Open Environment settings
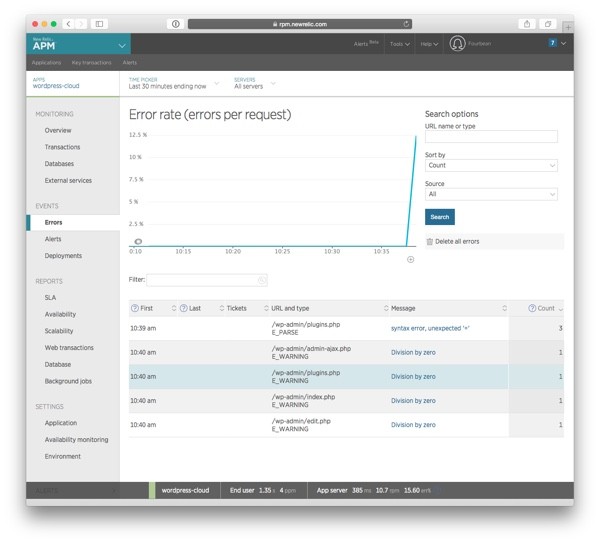This screenshot has height=543, width=600. [x=63, y=457]
